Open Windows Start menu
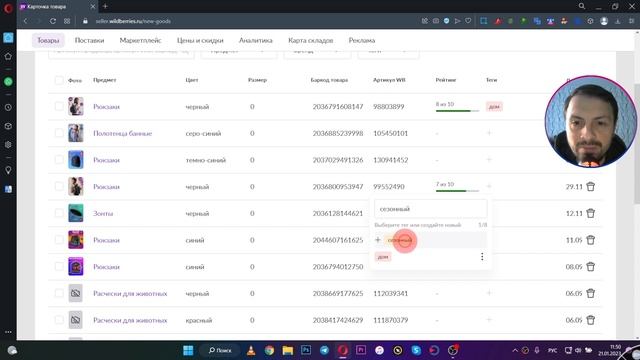The image size is (640, 360). click(x=188, y=350)
